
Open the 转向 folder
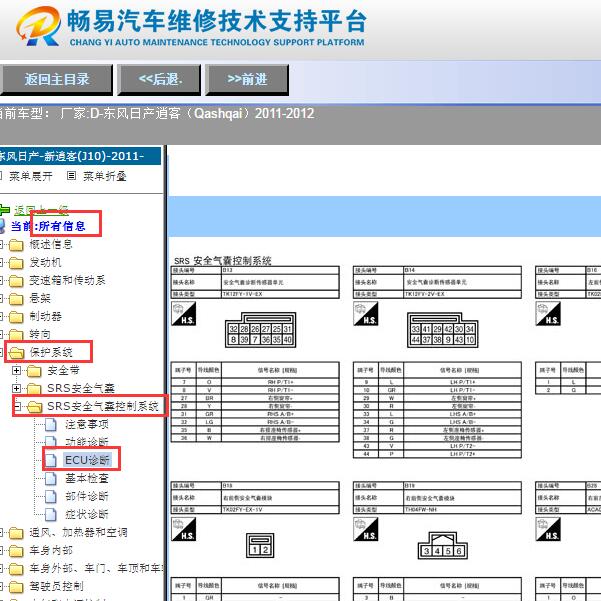point(40,334)
